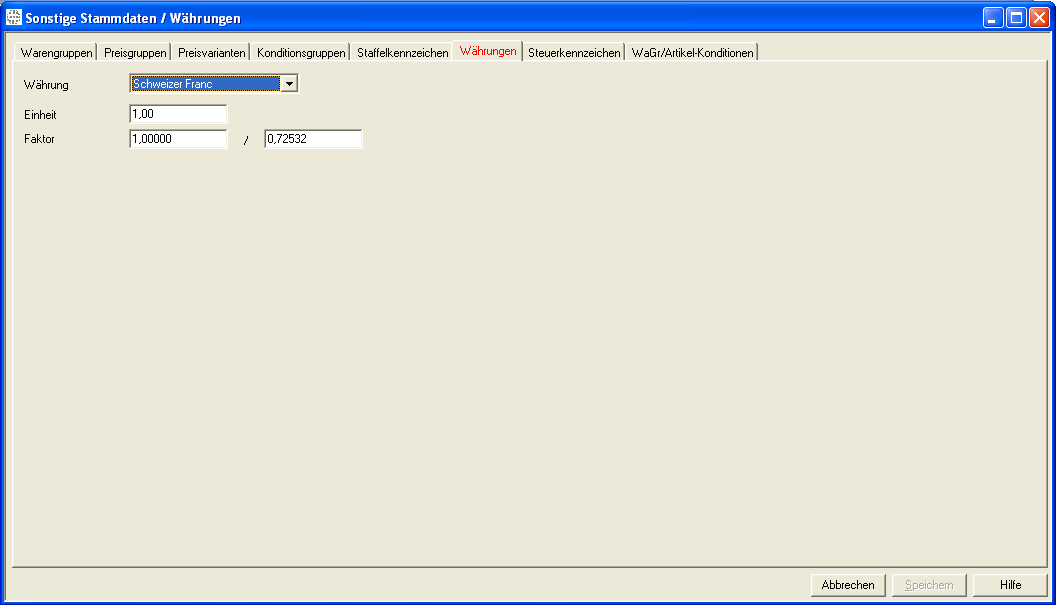Show the Staffelkennzeichen tab

coord(402,53)
